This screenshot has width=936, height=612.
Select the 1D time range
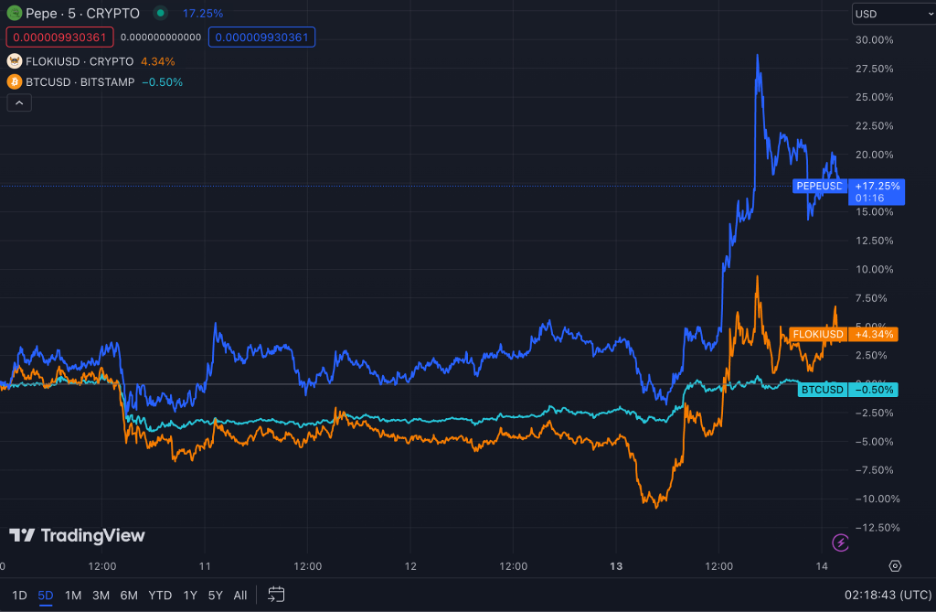coord(20,595)
